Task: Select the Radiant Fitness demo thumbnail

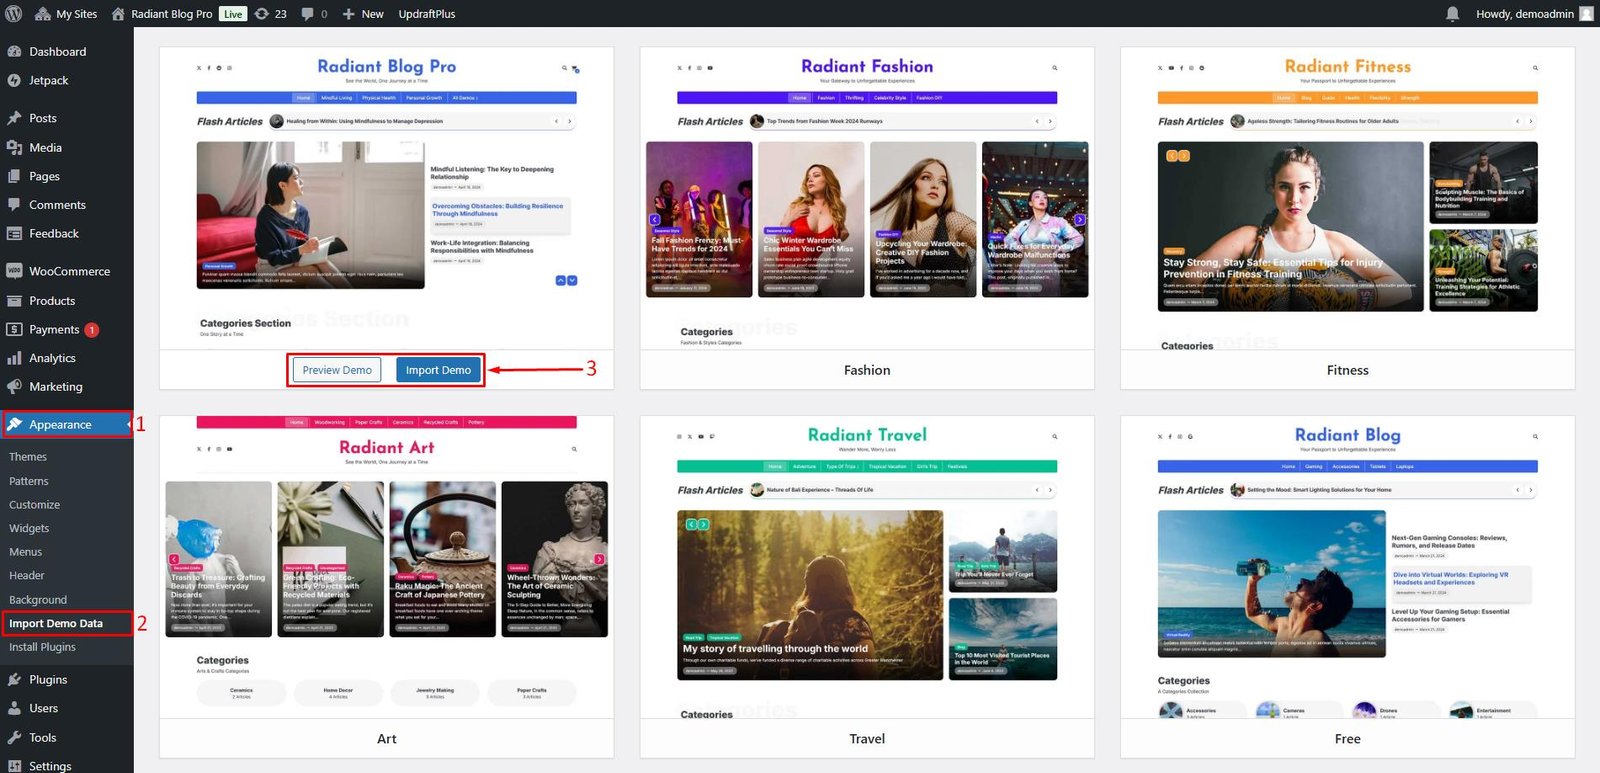Action: pos(1347,198)
